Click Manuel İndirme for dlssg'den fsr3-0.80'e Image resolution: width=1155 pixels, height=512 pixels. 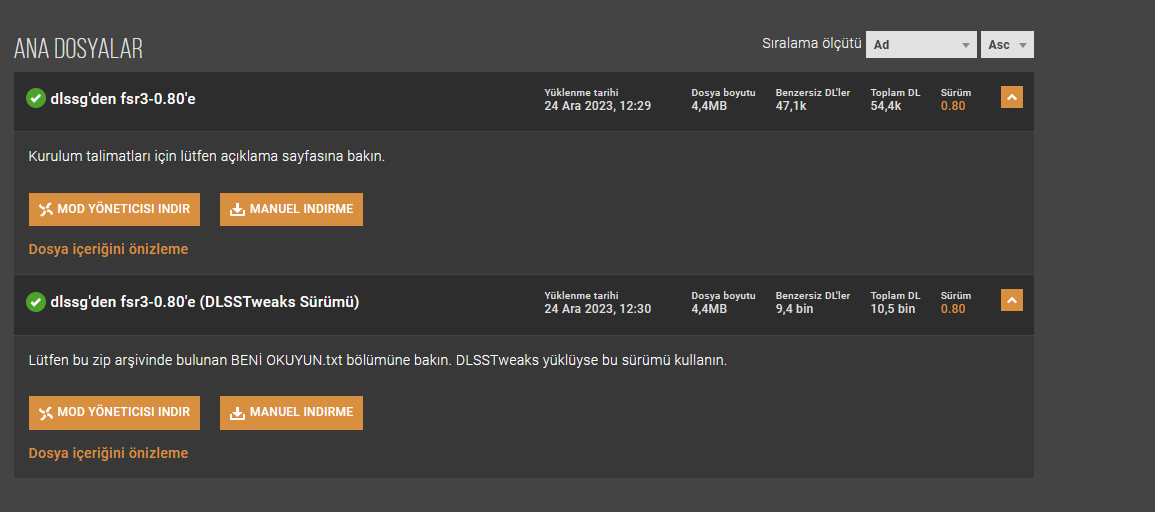point(291,209)
